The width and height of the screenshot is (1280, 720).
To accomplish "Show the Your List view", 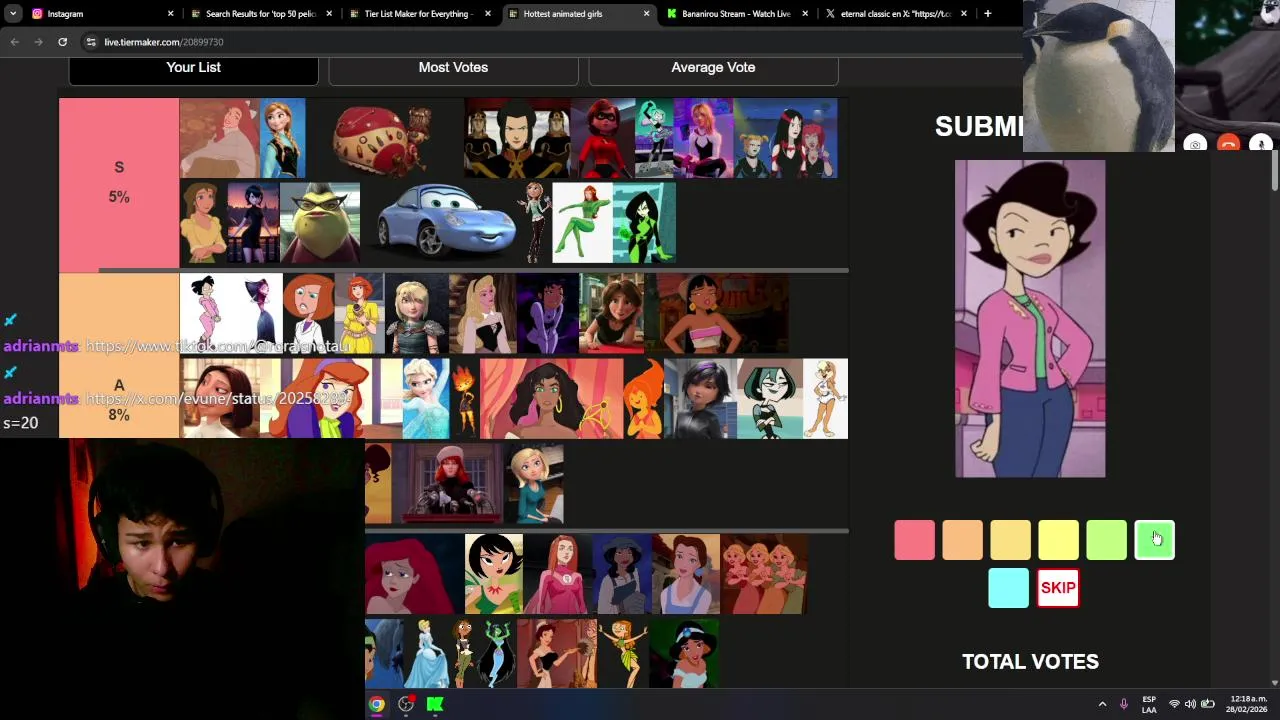I will (x=193, y=68).
